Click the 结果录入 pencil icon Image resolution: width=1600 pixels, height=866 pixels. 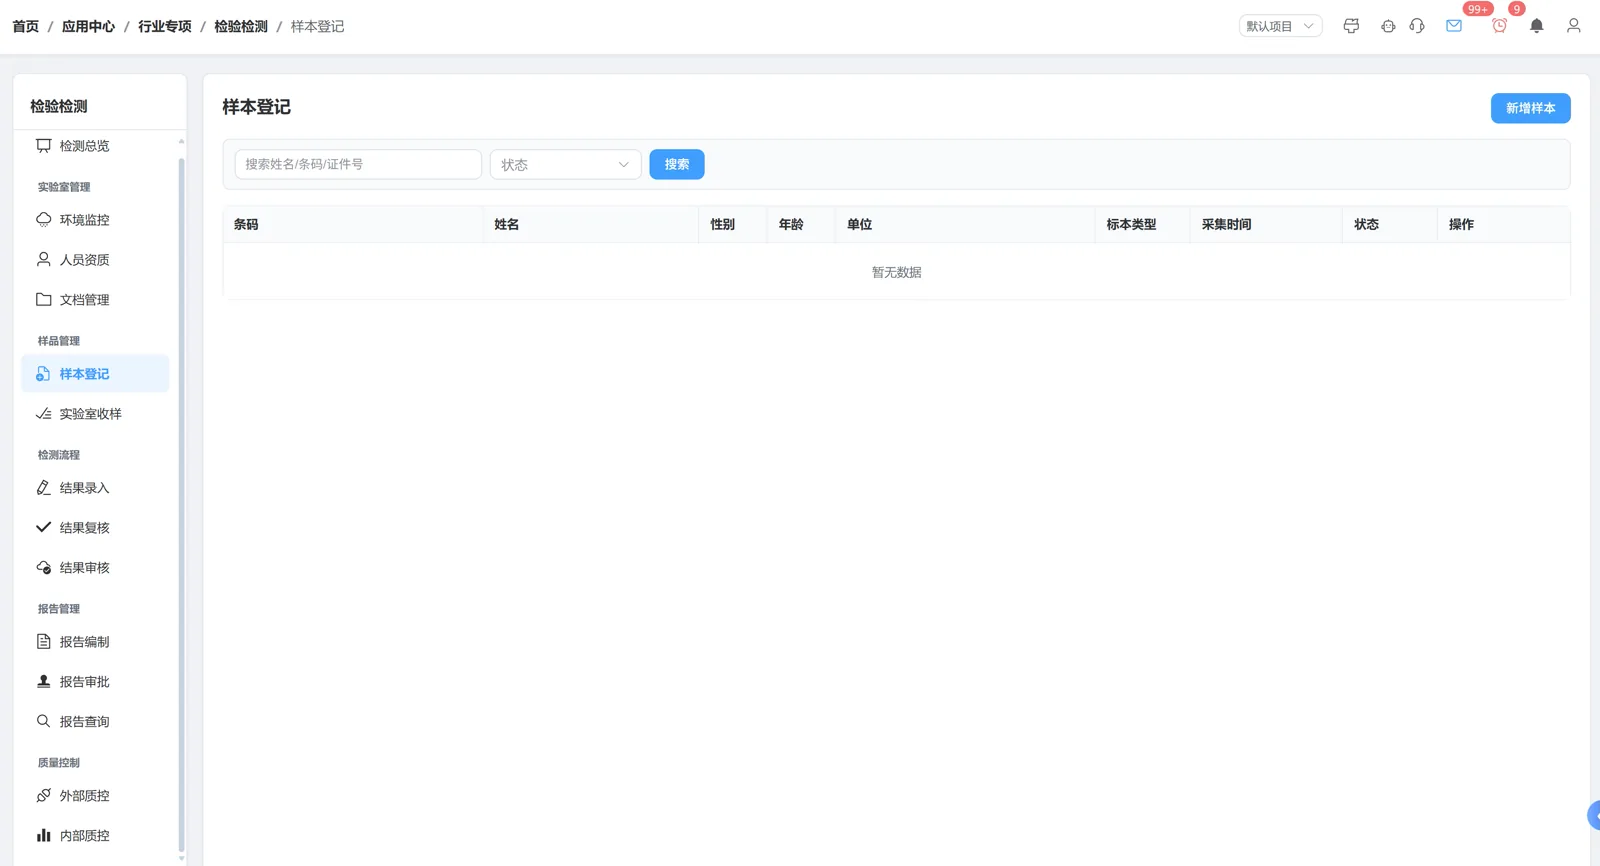(x=43, y=488)
